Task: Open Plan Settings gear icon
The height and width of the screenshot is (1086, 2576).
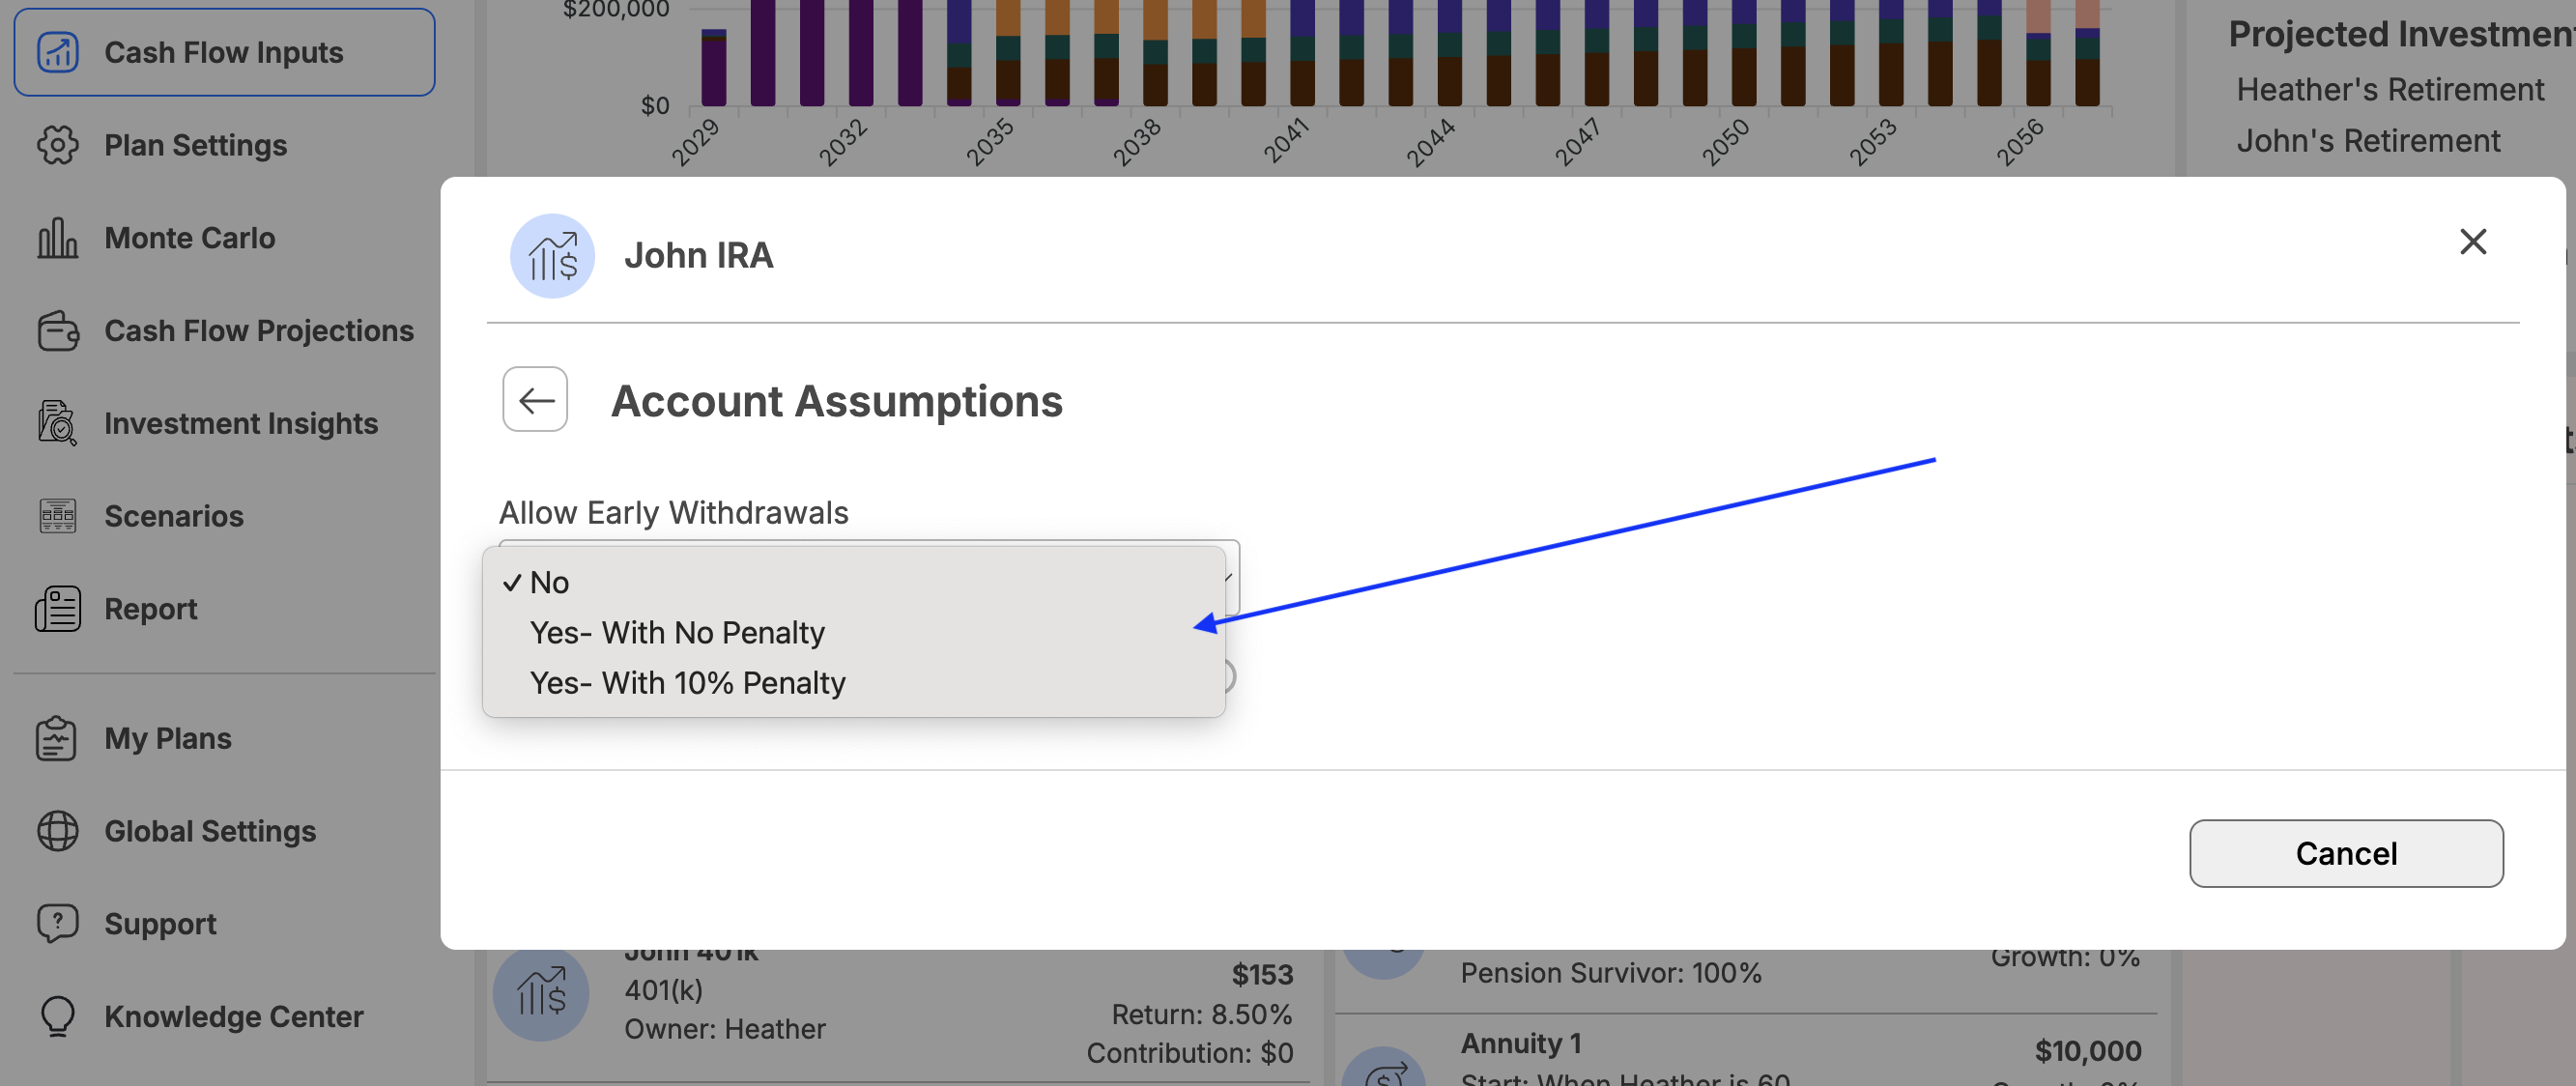Action: pyautogui.click(x=57, y=145)
